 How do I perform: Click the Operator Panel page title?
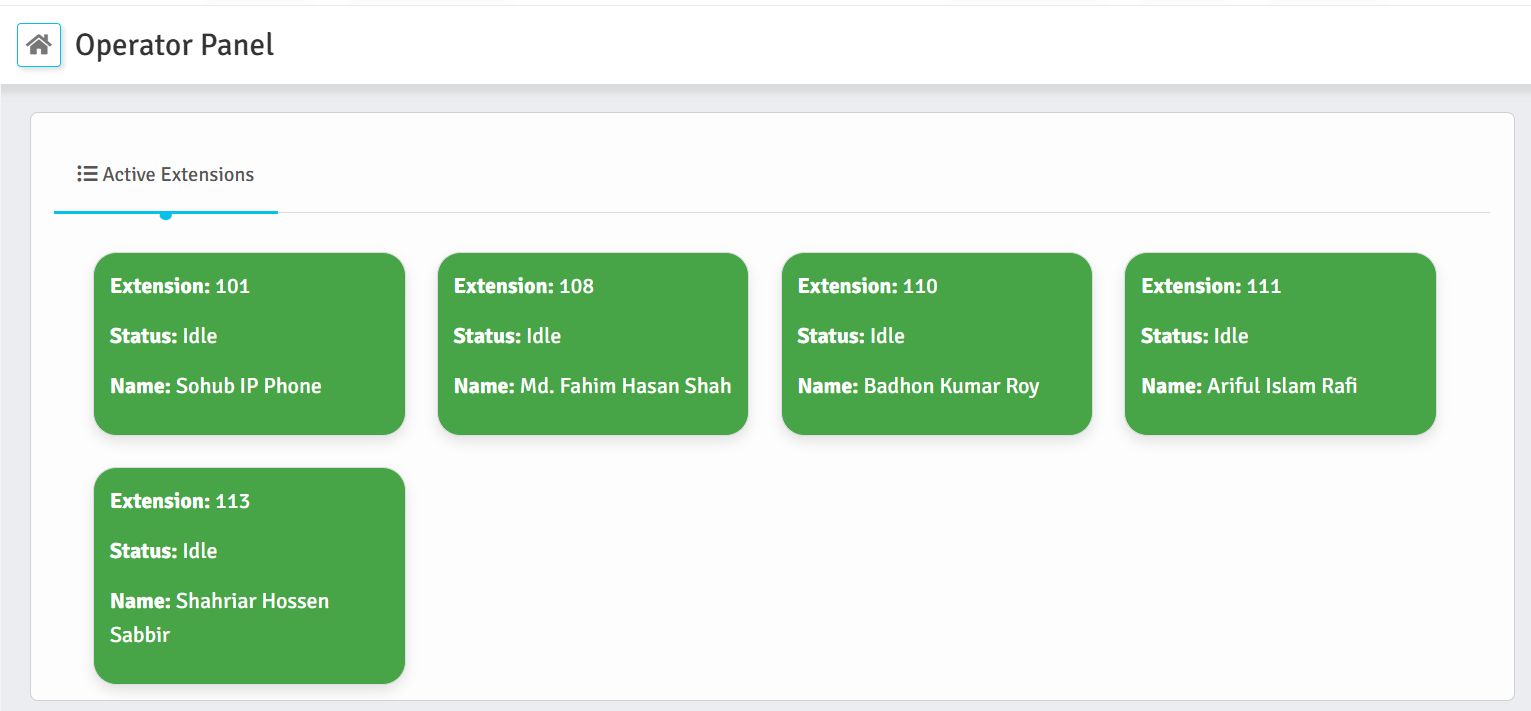pos(174,45)
